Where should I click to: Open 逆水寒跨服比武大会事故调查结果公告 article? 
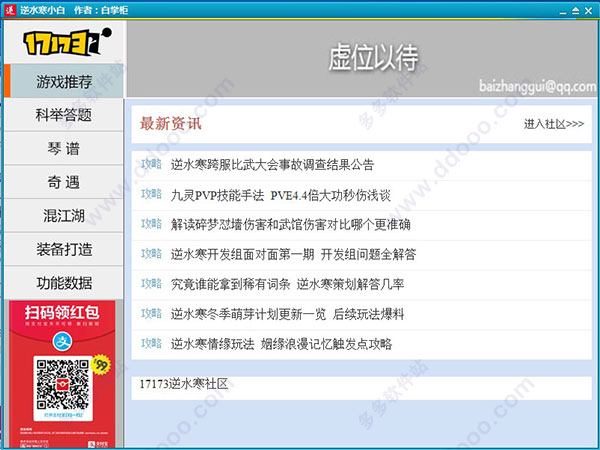click(x=272, y=165)
